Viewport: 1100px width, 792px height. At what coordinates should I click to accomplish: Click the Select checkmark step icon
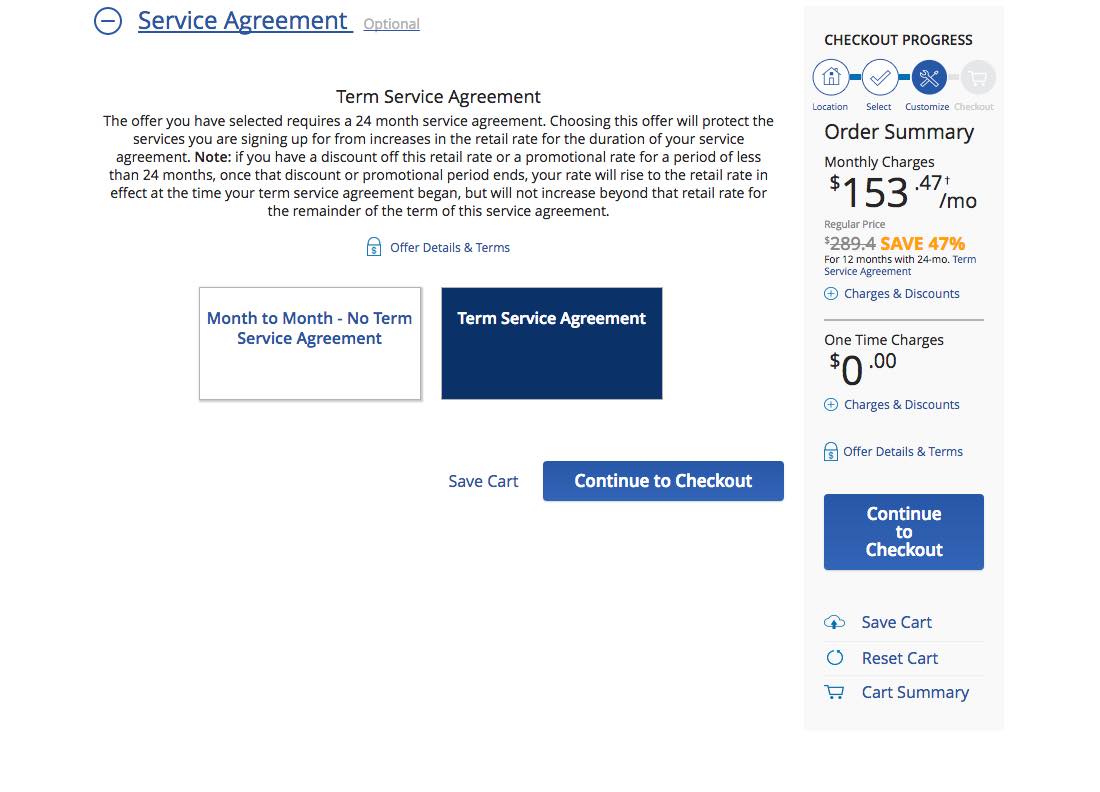click(x=880, y=77)
